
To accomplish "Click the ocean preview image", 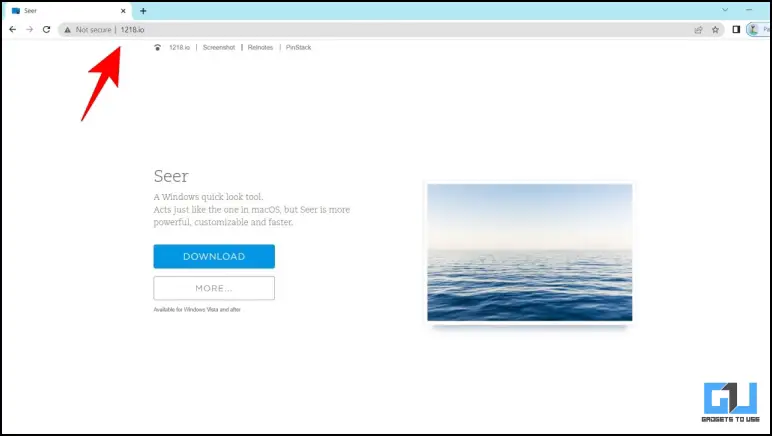I will click(530, 252).
